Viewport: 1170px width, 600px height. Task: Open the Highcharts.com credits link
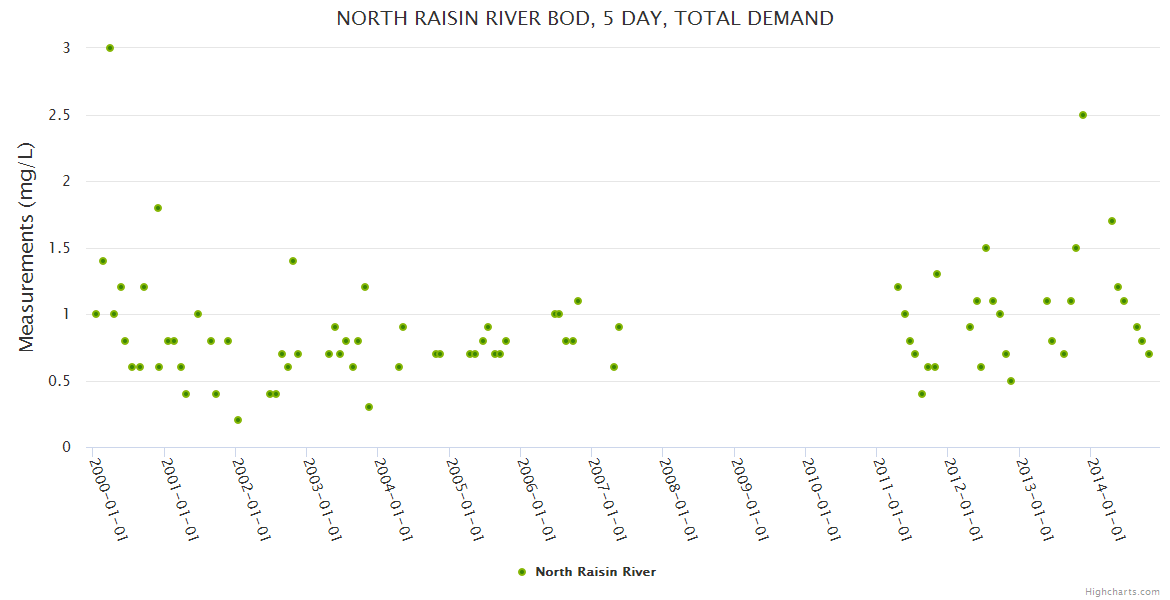click(x=1122, y=591)
